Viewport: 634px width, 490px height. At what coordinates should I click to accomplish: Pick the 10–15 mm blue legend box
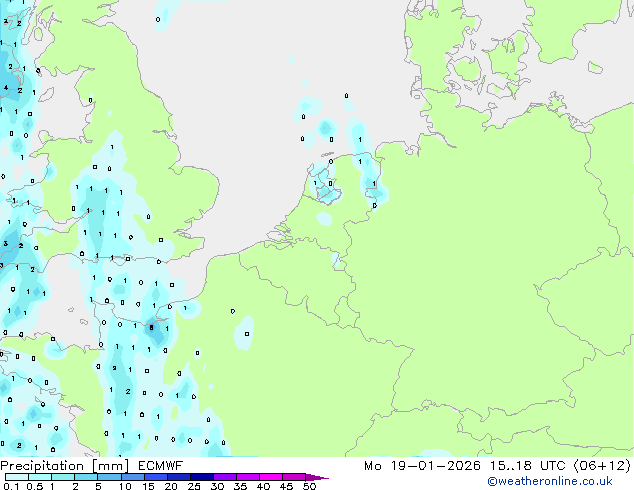pyautogui.click(x=132, y=477)
